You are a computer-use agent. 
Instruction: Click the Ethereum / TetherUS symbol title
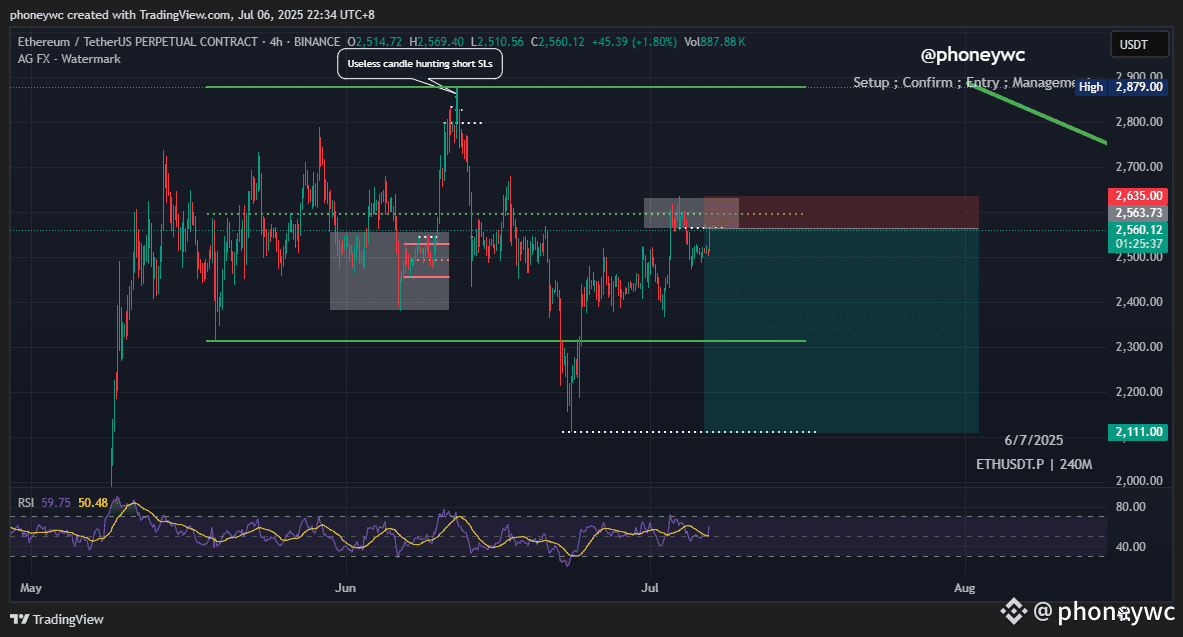138,42
